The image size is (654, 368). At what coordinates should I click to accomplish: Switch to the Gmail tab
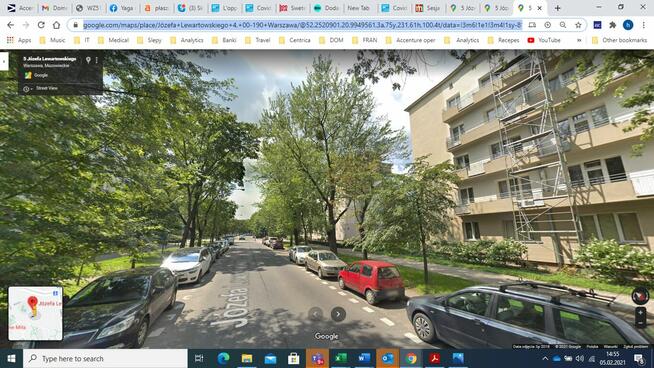click(54, 8)
